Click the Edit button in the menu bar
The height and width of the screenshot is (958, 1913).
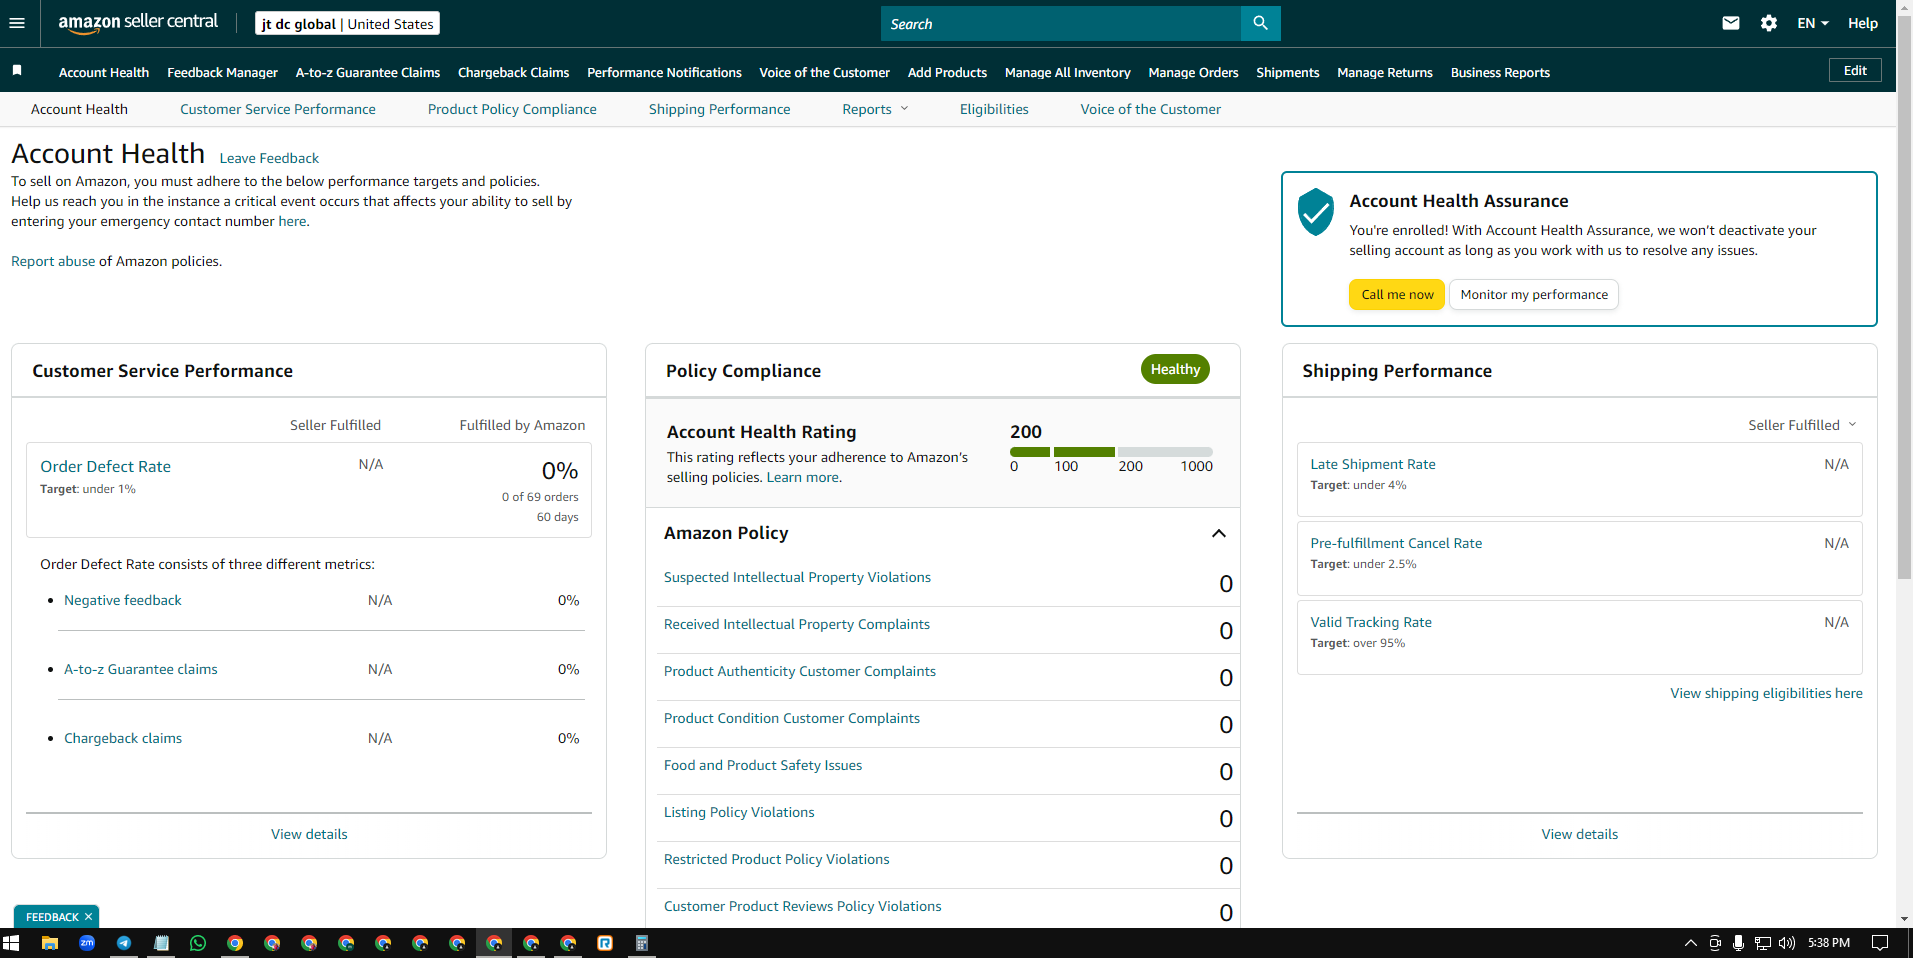(1855, 70)
